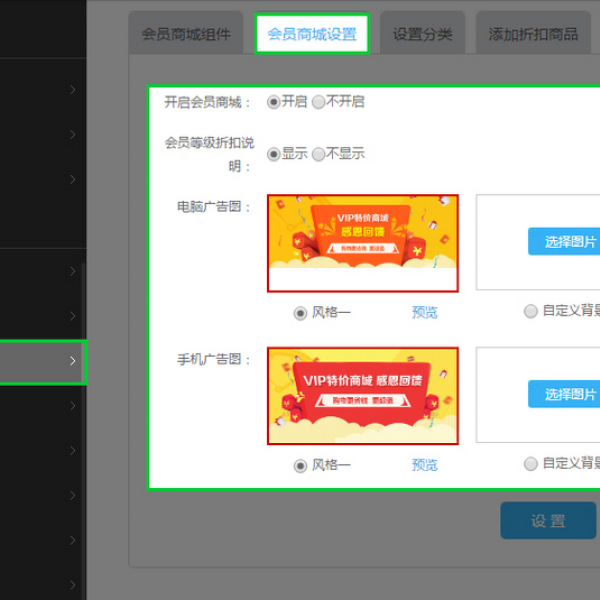Viewport: 600px width, 600px height.
Task: Click the 电脑广告图 VIP banner thumbnail
Action: tap(362, 243)
